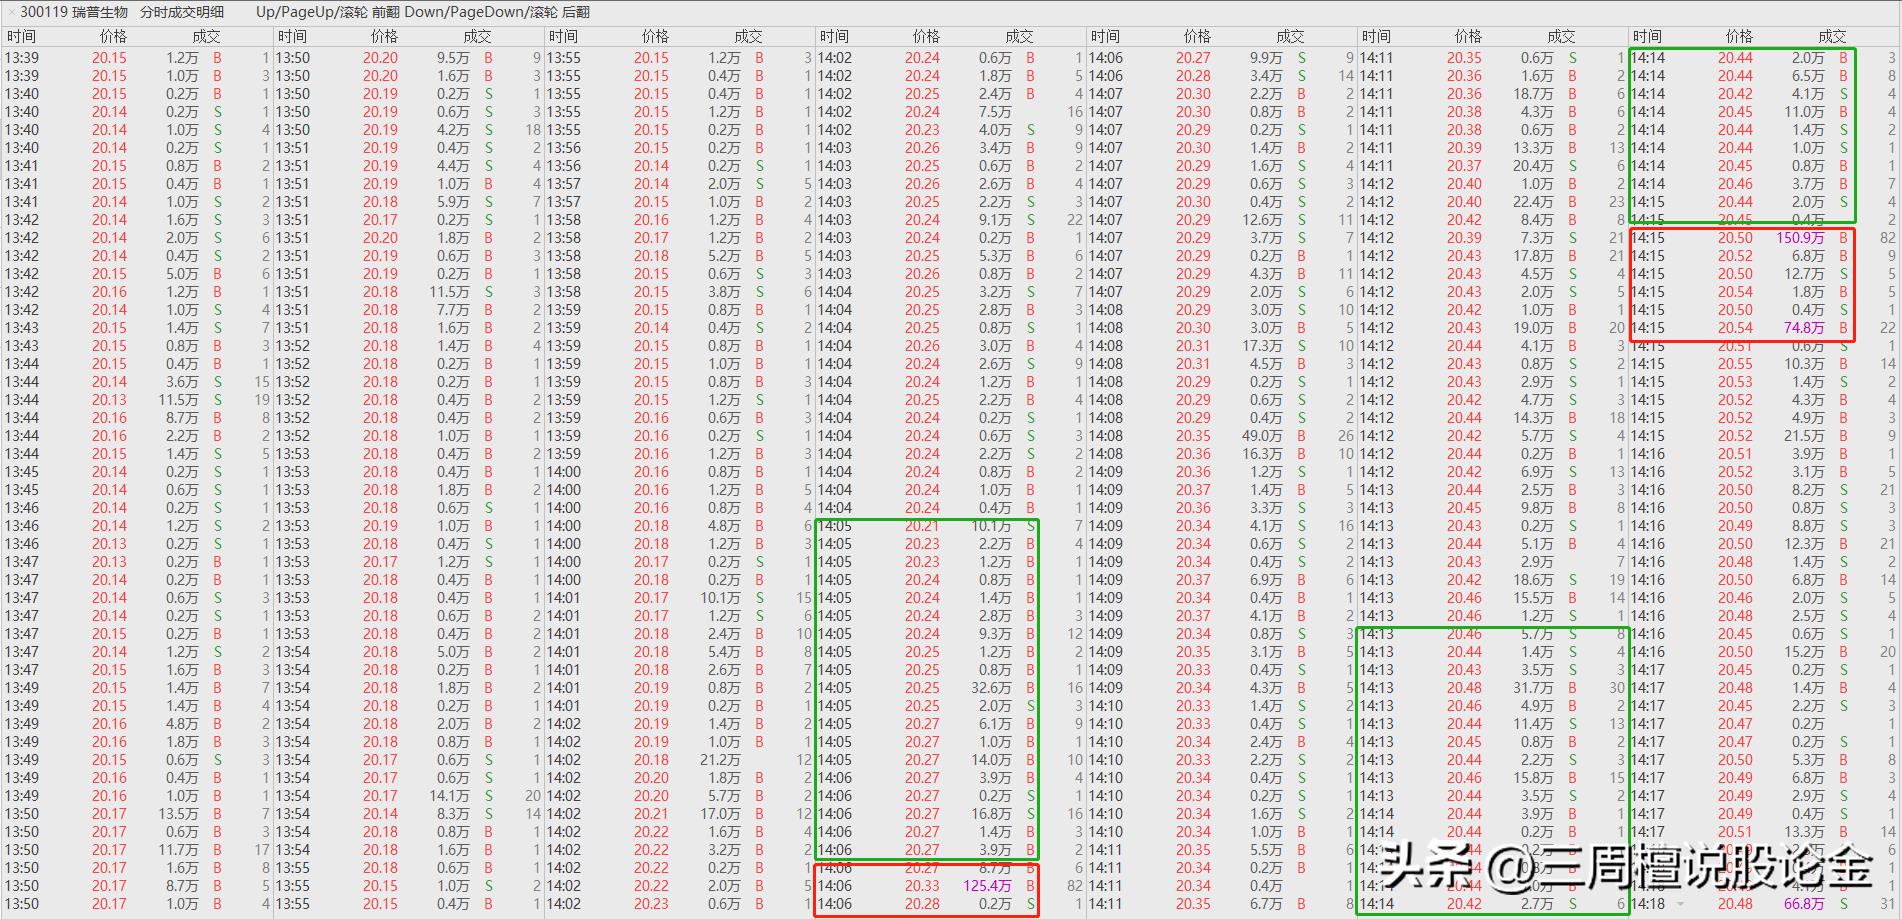Click the 16.3万 volume at 14:08
The image size is (1902, 919).
click(x=1262, y=454)
